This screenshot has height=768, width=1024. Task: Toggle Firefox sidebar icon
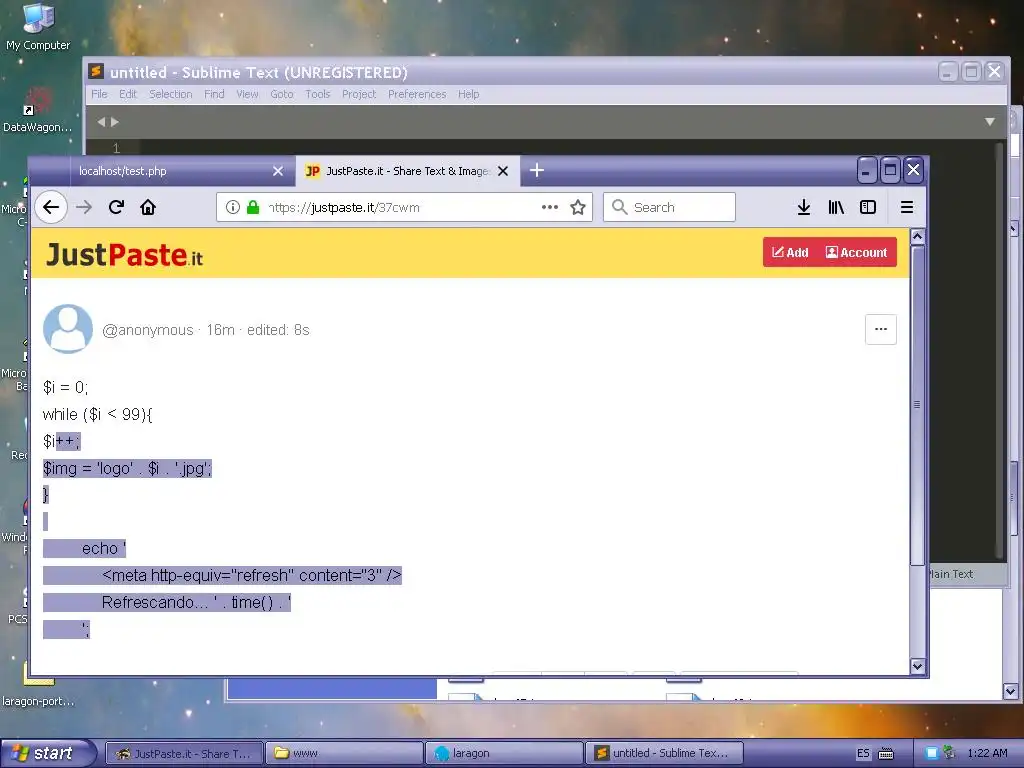point(868,208)
